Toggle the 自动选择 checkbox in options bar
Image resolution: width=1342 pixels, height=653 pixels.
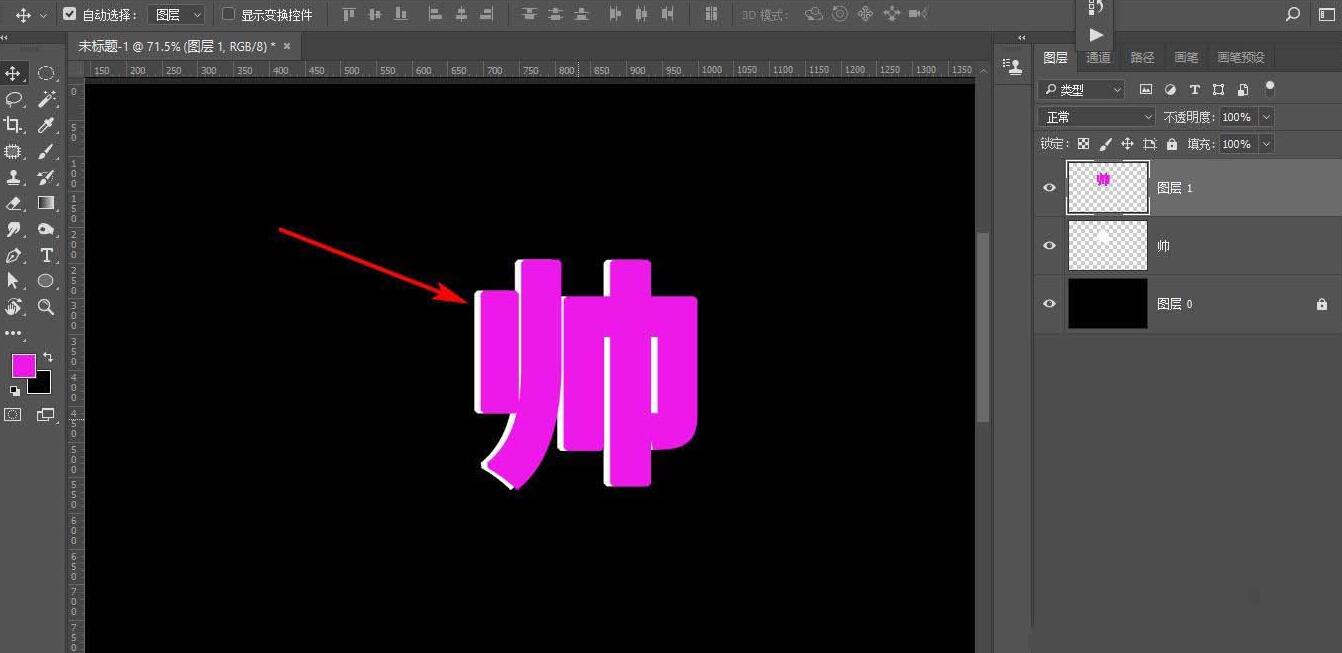coord(69,14)
